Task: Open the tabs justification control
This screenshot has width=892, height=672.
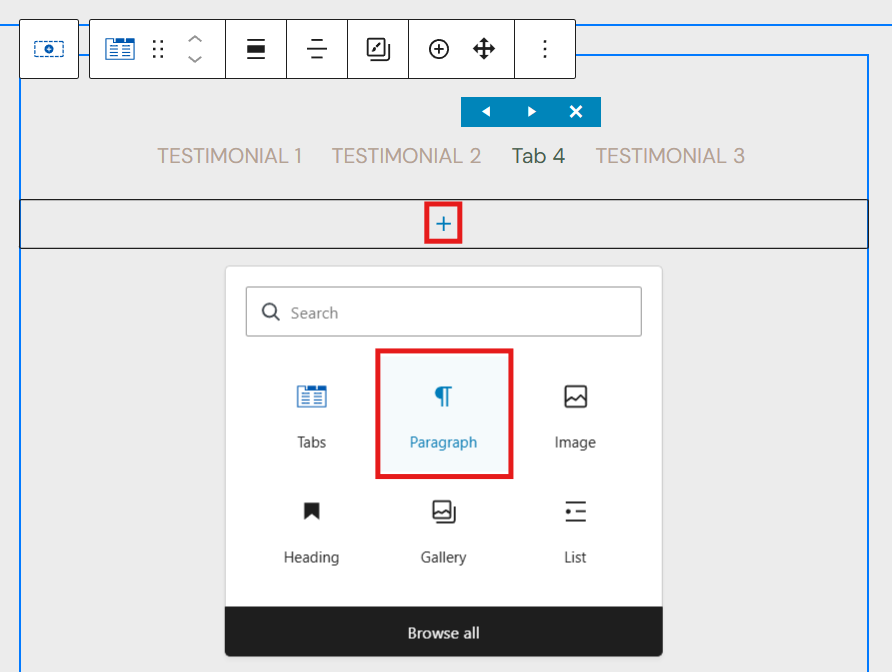Action: [x=317, y=49]
